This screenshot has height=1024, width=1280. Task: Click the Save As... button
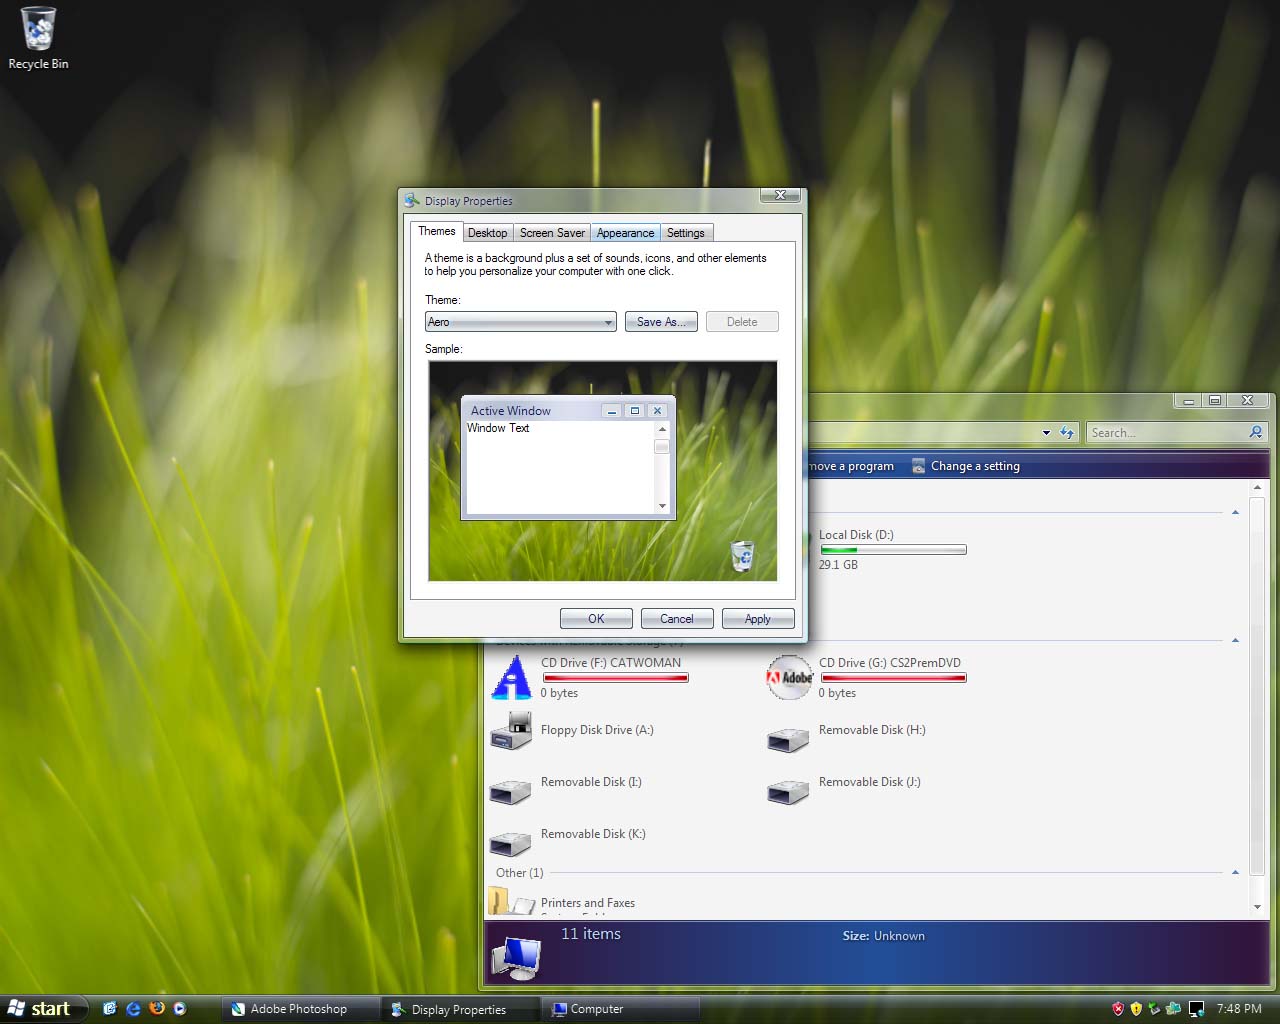[661, 322]
